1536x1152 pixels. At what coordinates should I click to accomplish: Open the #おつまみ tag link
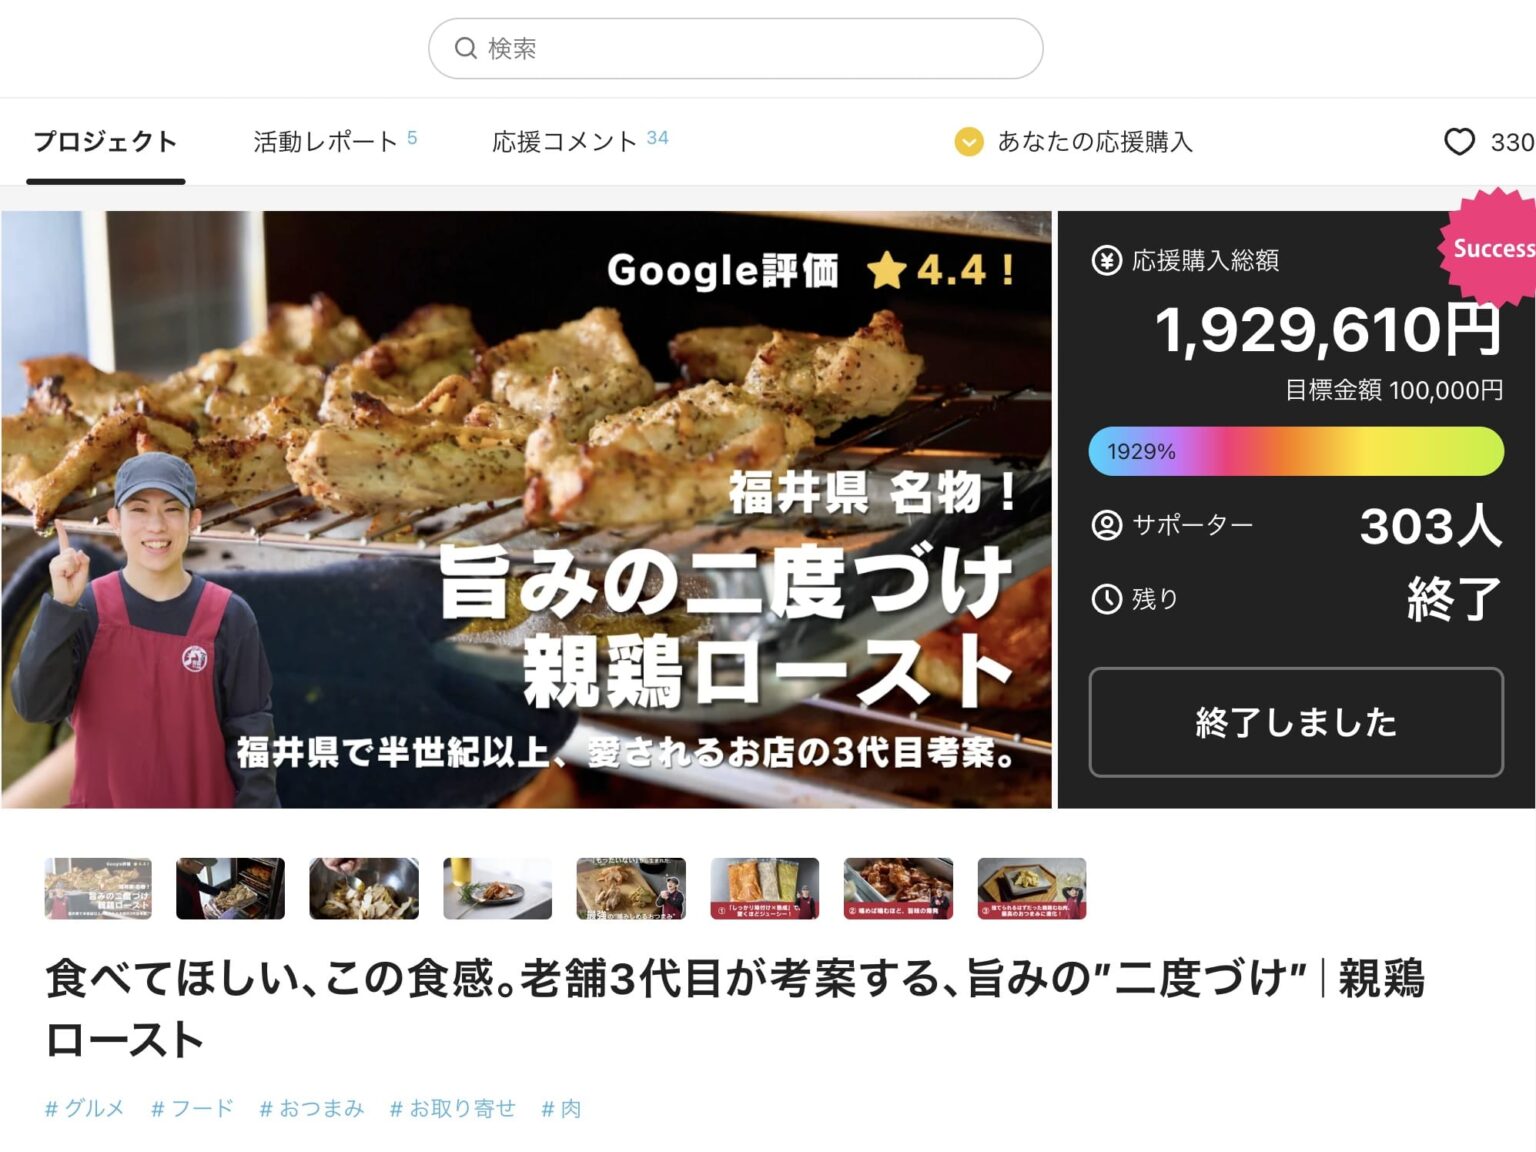312,1108
